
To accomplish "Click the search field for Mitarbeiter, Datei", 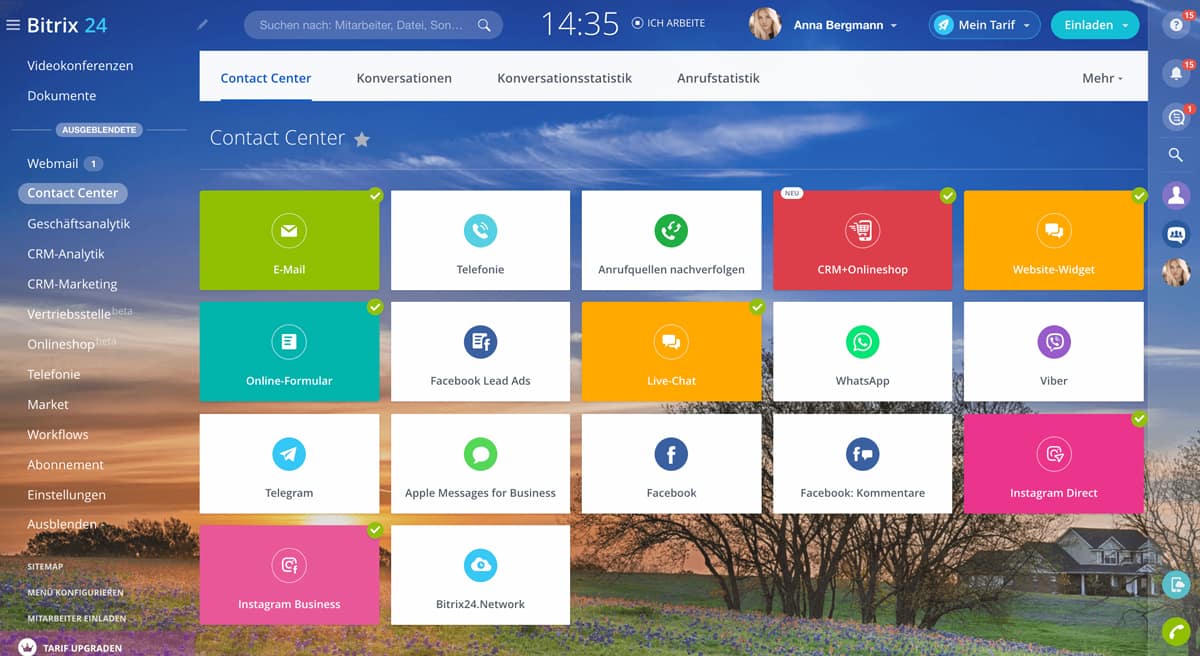I will coord(373,25).
